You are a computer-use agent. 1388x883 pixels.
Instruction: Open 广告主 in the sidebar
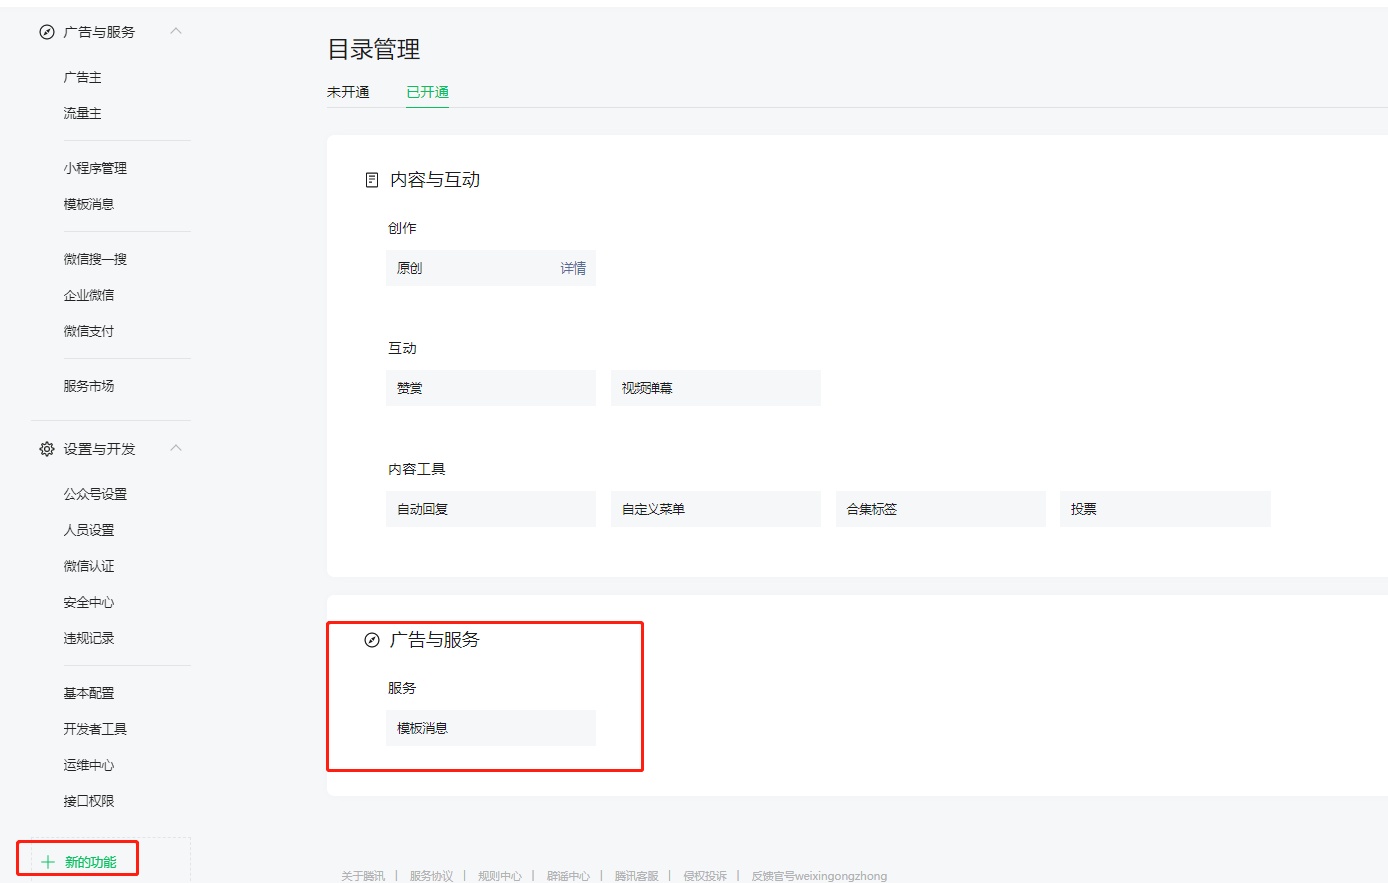point(82,77)
